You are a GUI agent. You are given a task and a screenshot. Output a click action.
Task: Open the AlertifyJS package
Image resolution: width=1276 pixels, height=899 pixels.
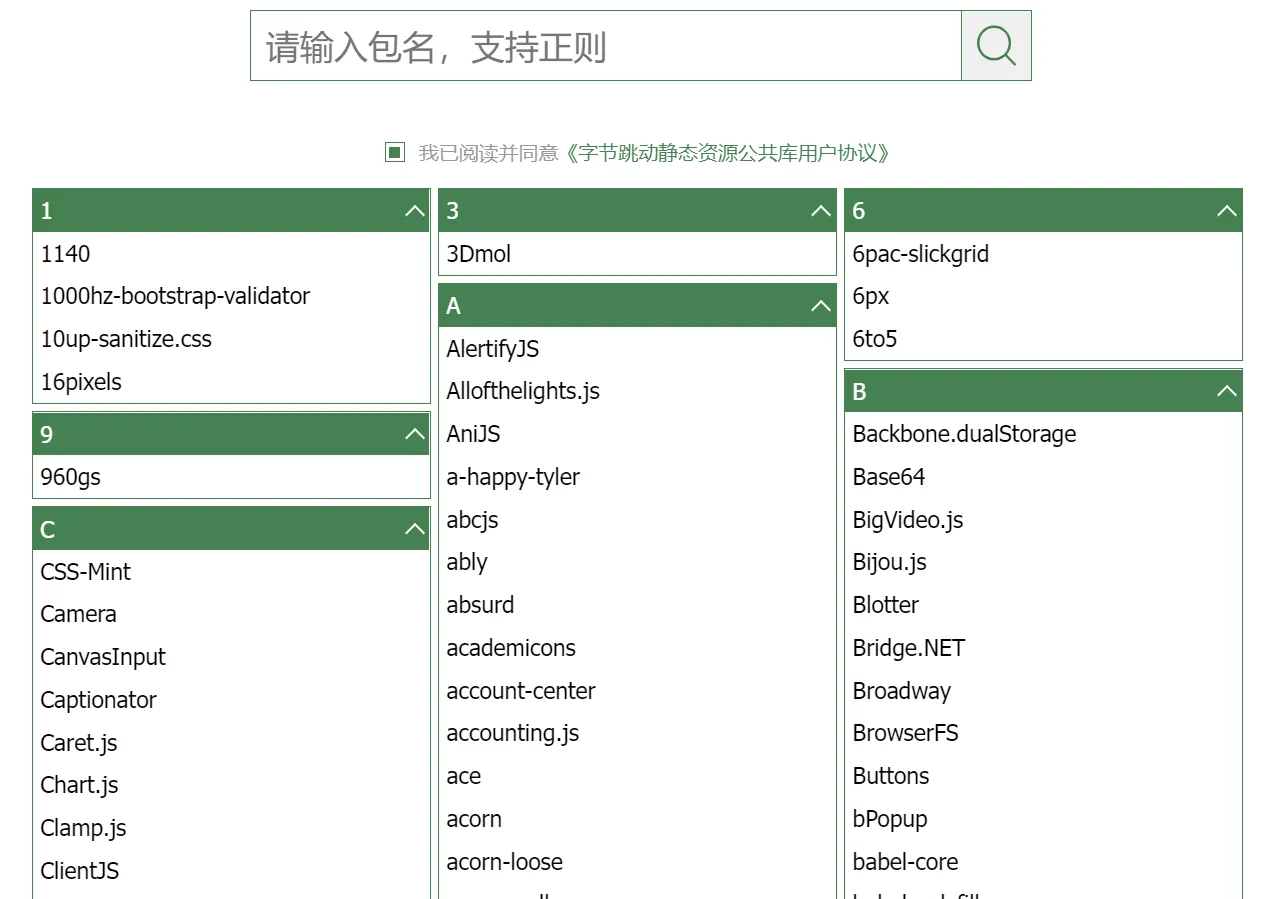click(493, 349)
